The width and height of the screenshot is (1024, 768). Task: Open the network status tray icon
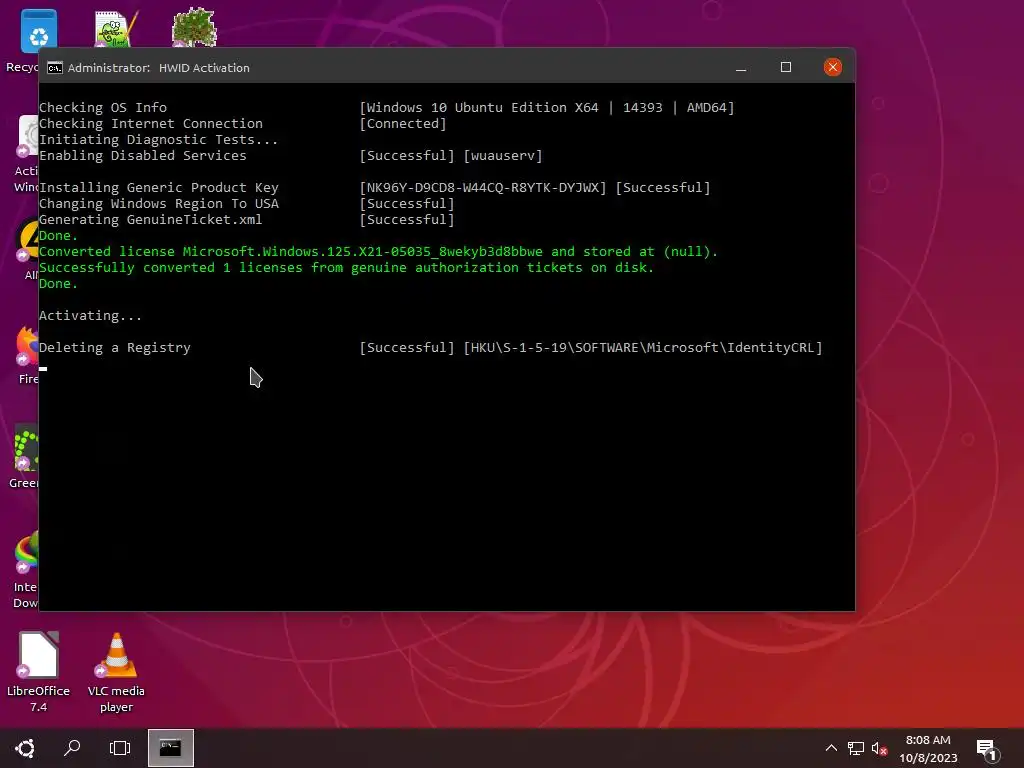tap(856, 748)
